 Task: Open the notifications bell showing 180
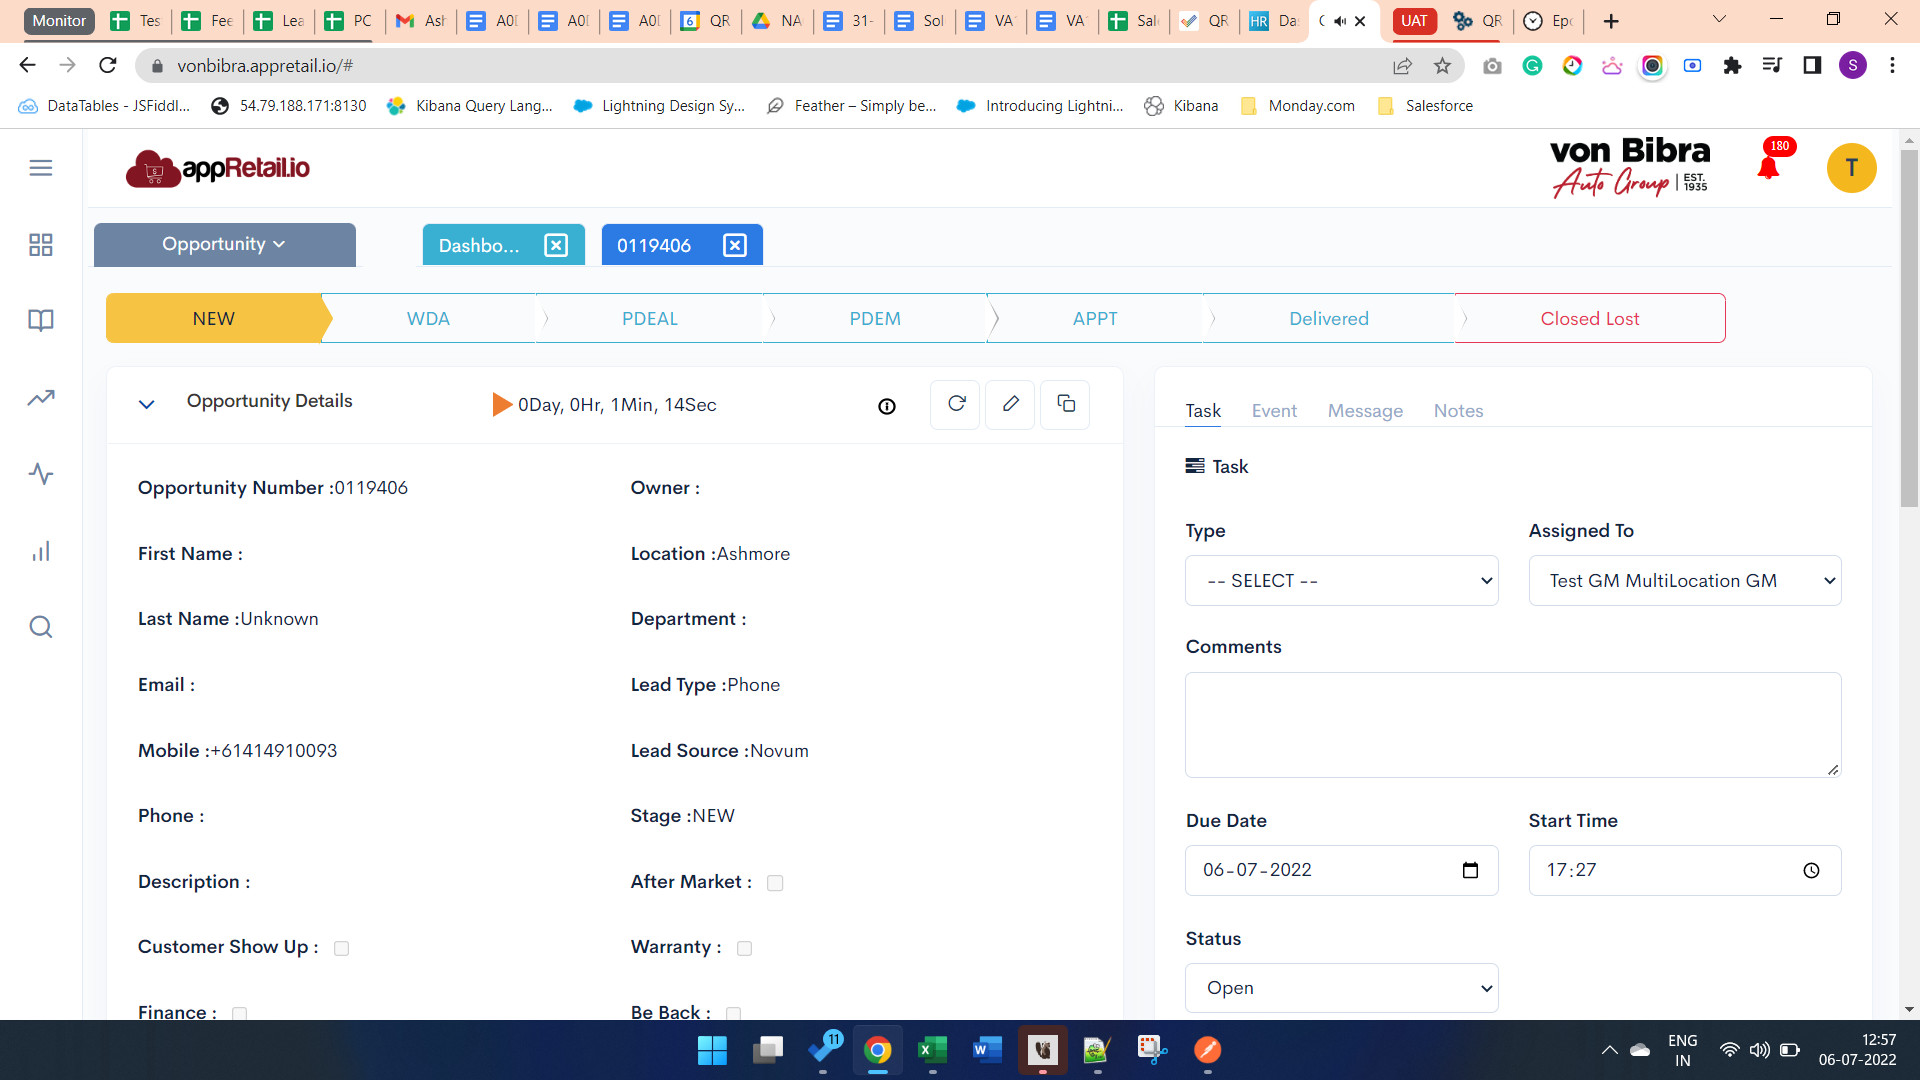1768,167
